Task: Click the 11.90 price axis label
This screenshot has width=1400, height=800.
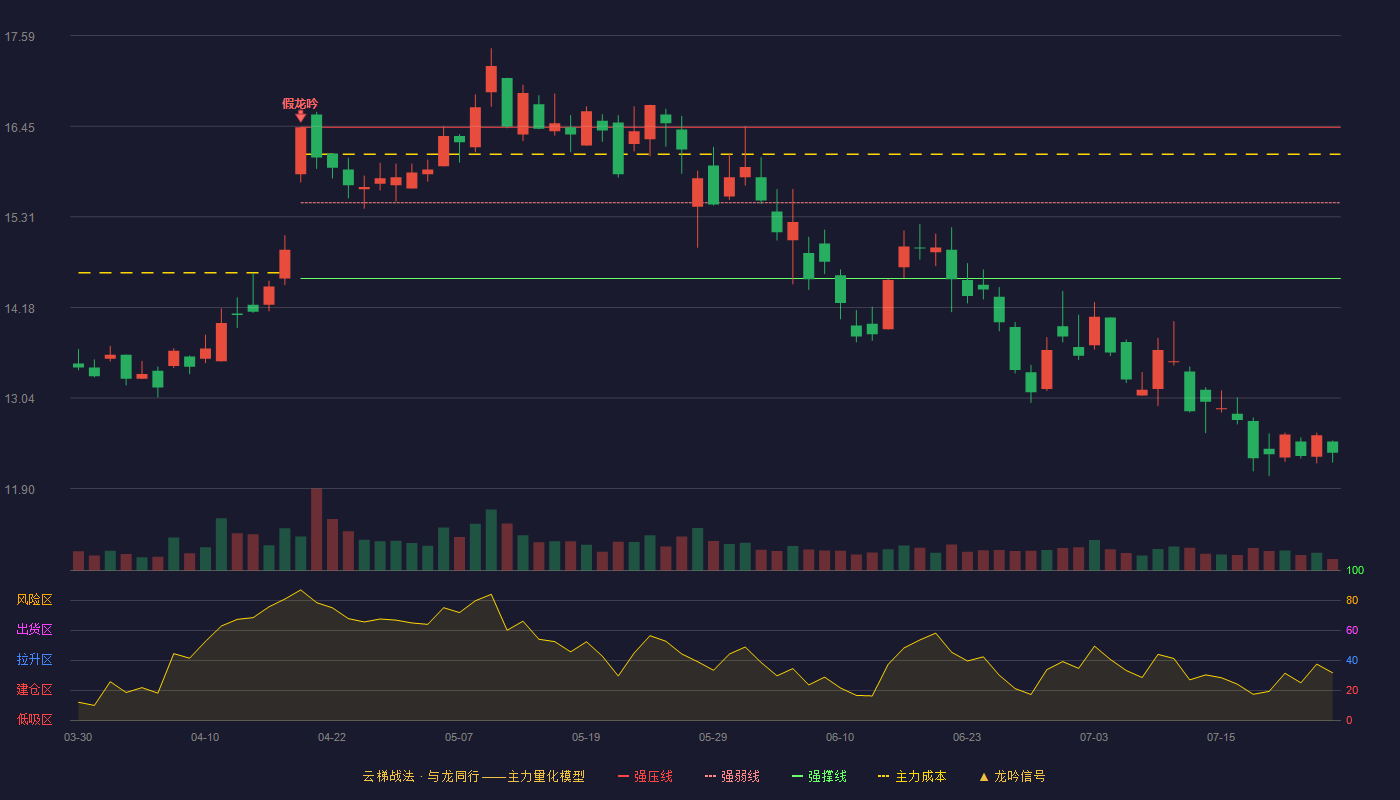Action: (x=20, y=490)
